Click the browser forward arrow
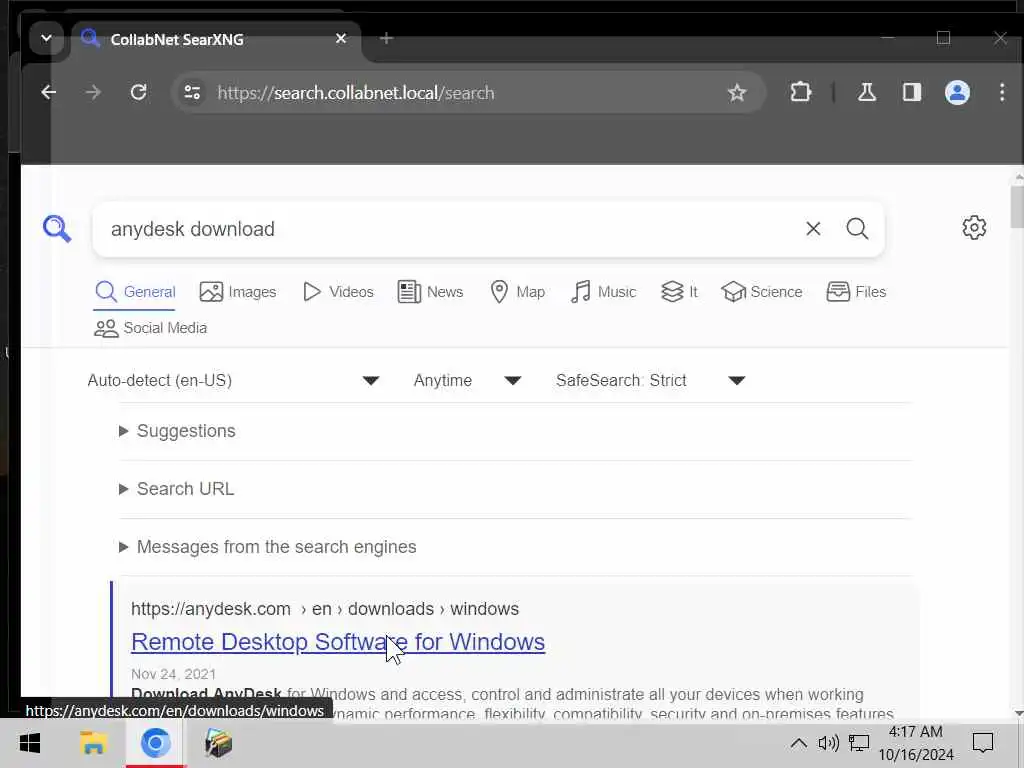Screen dimensions: 1024x768 tap(93, 93)
